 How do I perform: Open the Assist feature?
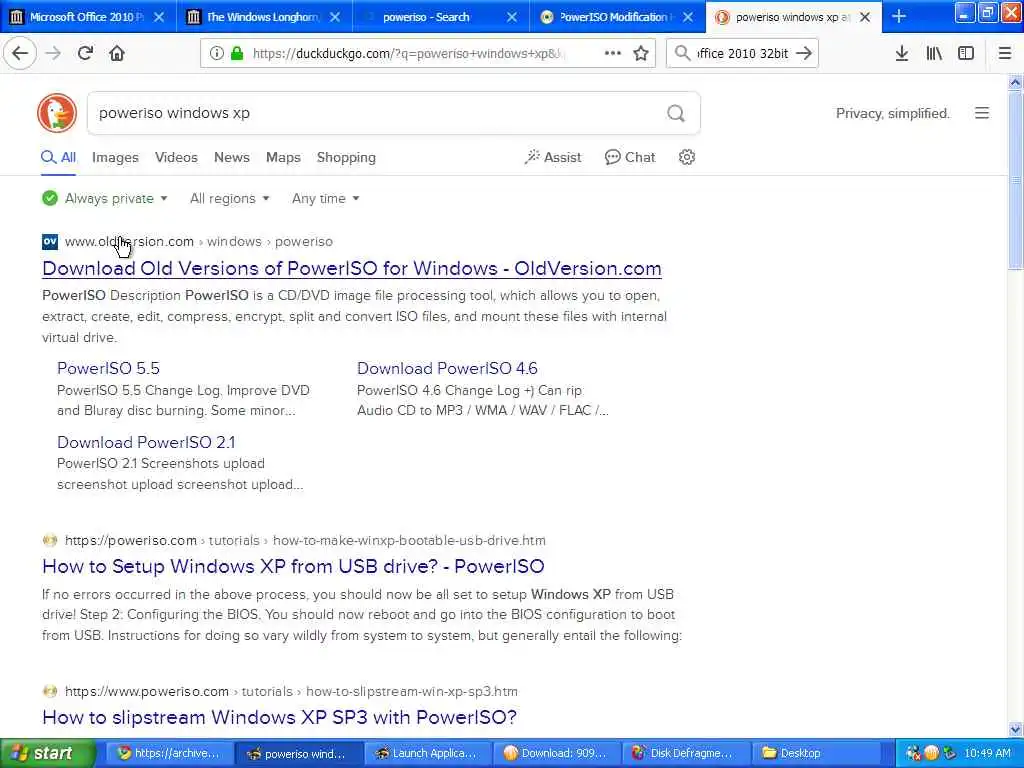[x=552, y=157]
